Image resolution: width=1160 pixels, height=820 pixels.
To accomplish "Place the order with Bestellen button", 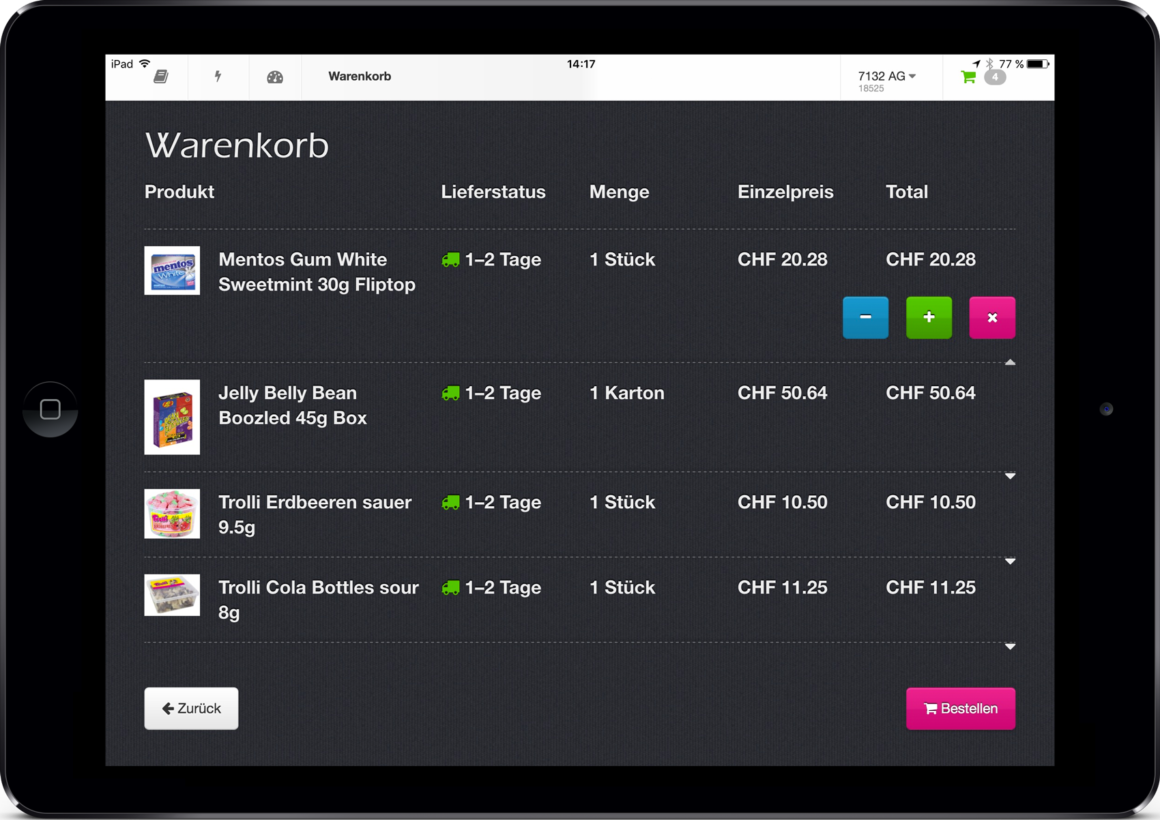I will [960, 708].
